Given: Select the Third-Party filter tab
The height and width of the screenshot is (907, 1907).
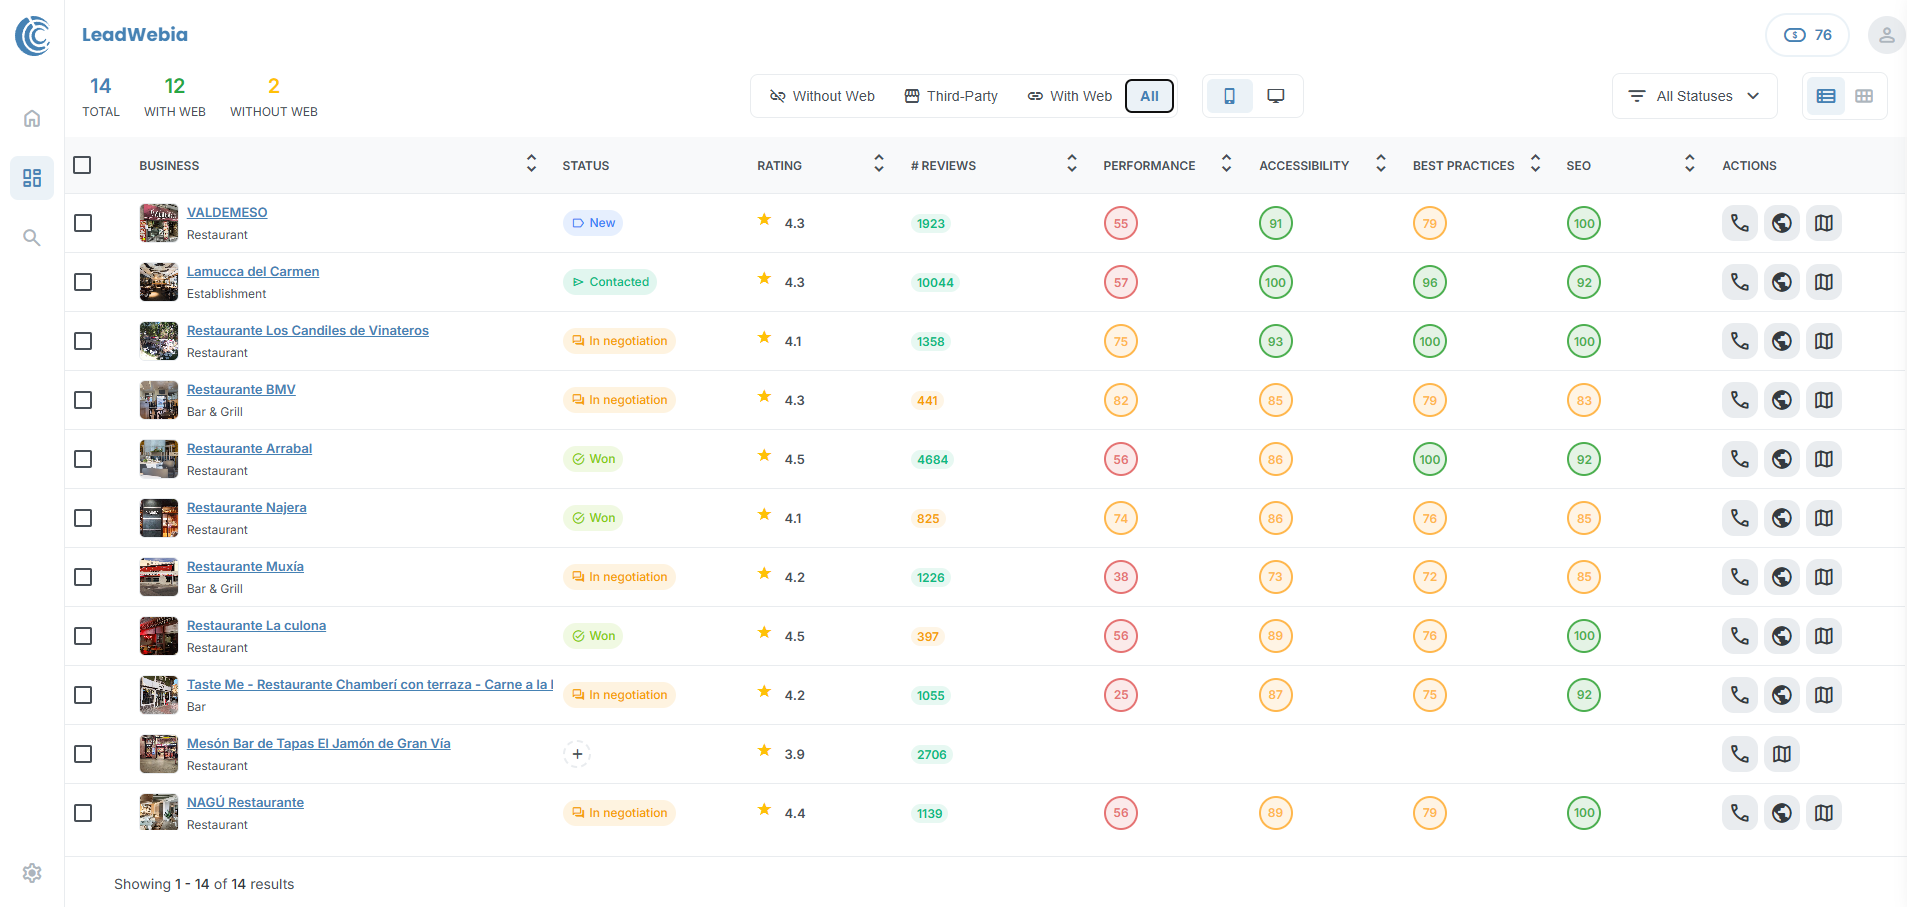Looking at the screenshot, I should 951,96.
